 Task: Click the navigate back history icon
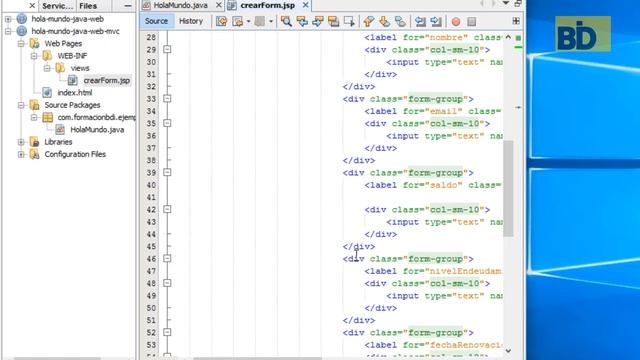(237, 21)
